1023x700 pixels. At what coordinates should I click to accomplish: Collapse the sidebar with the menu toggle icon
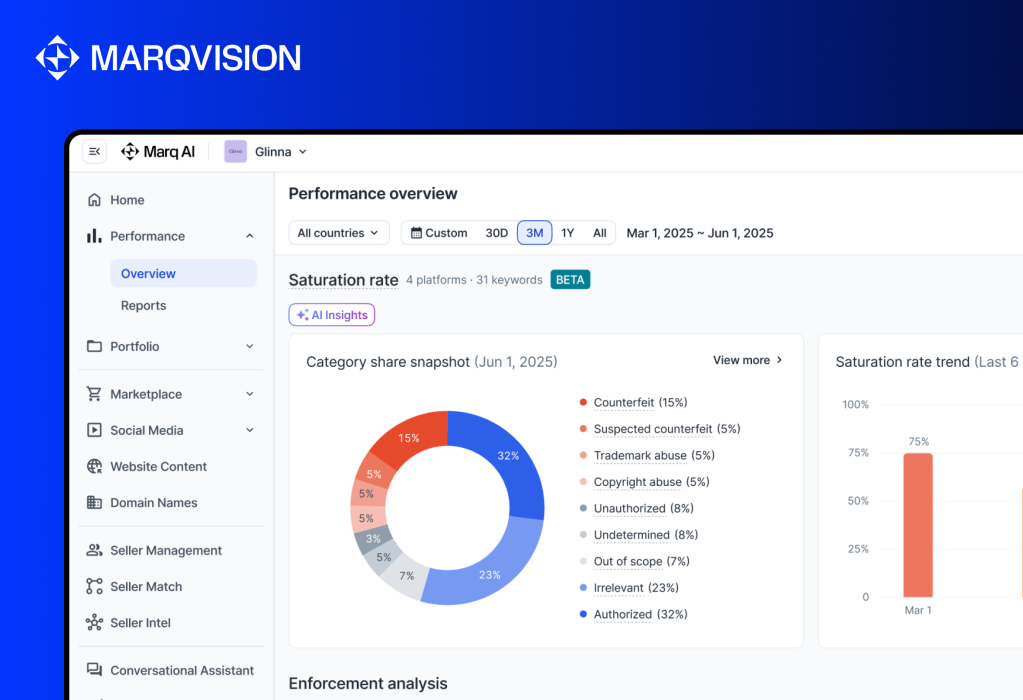coord(94,151)
